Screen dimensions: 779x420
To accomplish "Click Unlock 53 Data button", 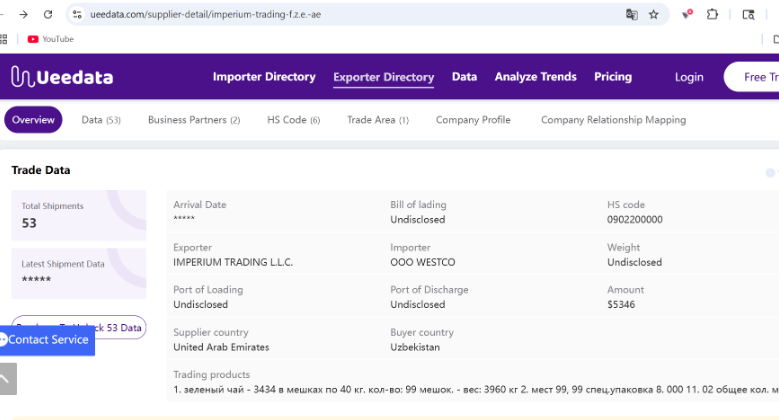I will click(x=119, y=328).
